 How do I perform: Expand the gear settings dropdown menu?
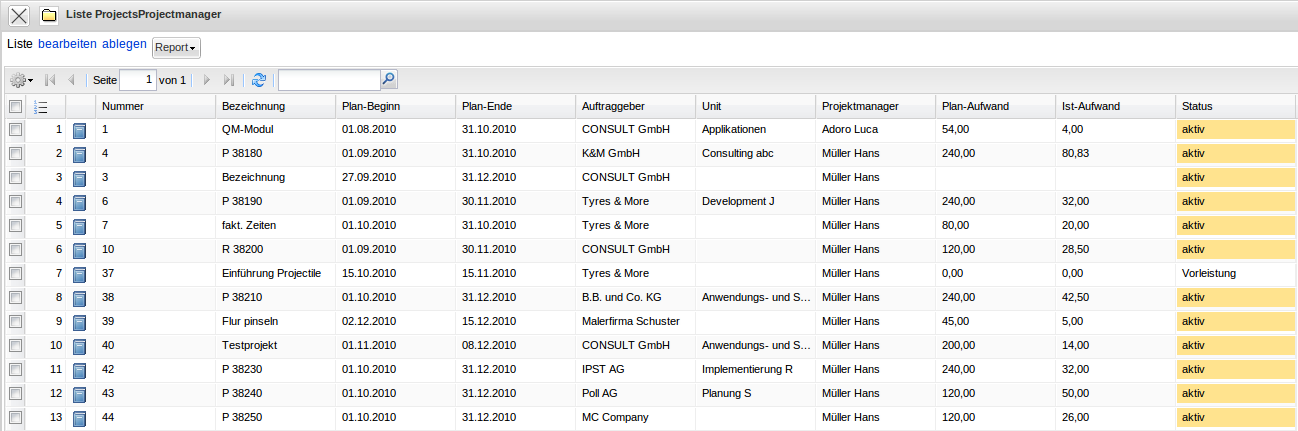pyautogui.click(x=21, y=80)
